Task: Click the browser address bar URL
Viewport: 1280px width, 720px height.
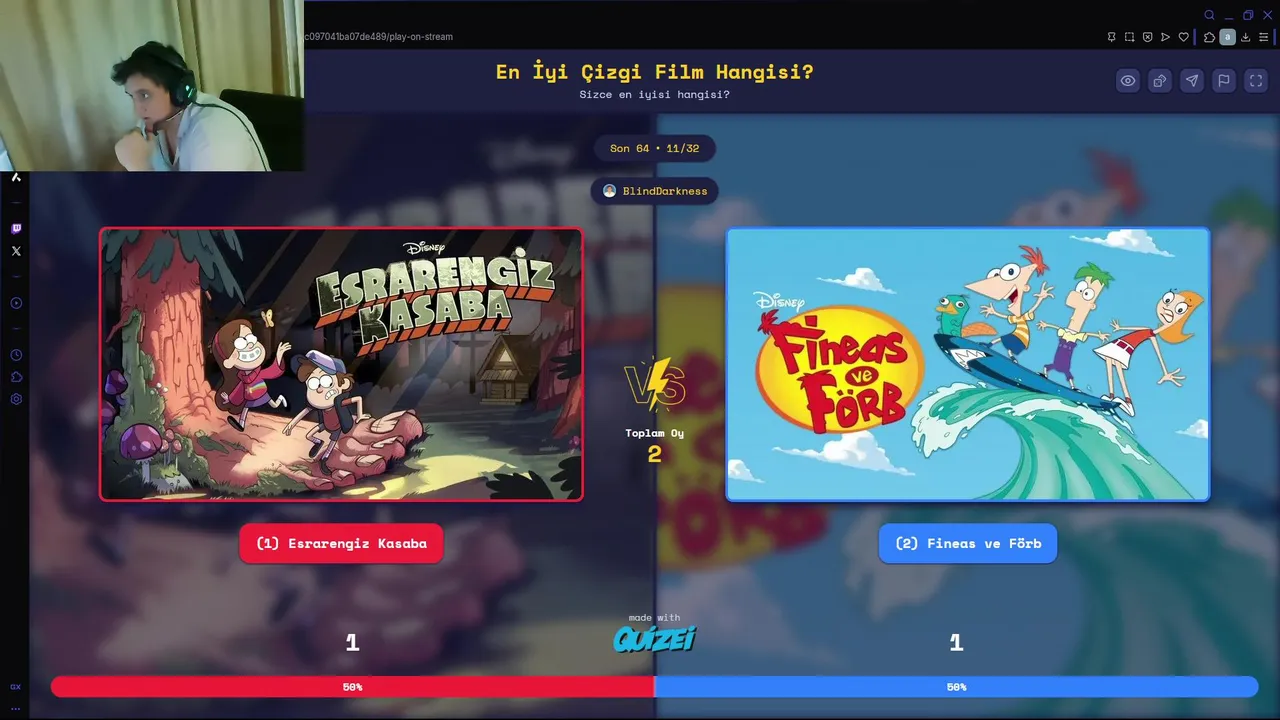Action: [x=379, y=37]
